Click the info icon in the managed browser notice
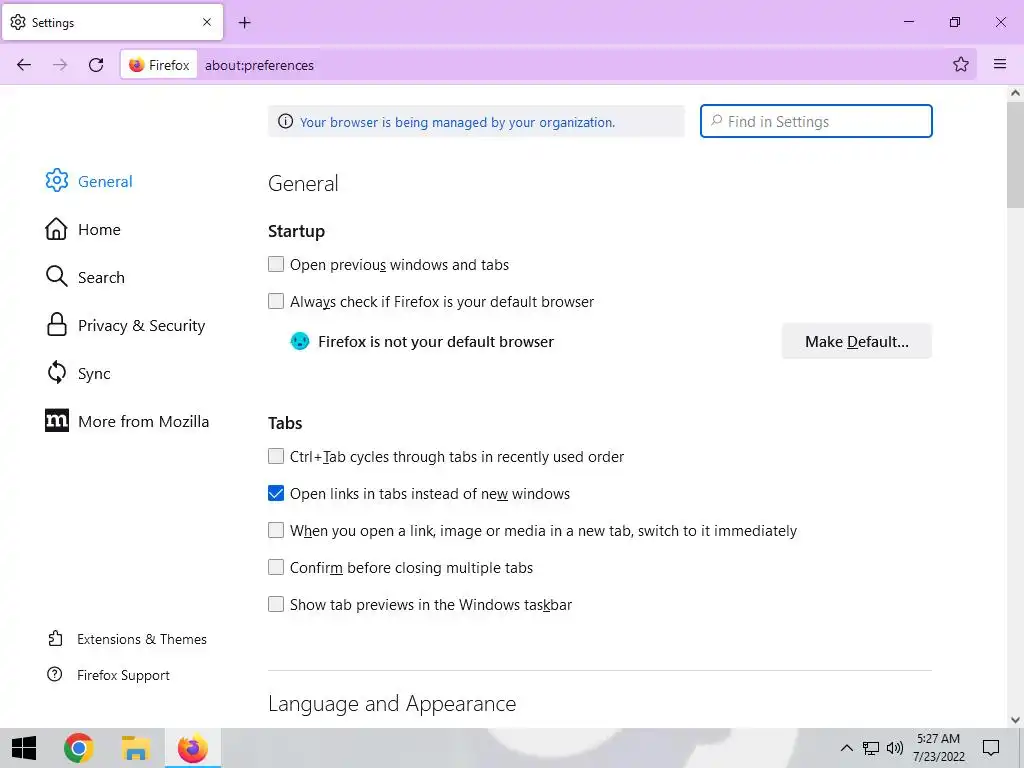Viewport: 1024px width, 768px height. [285, 121]
